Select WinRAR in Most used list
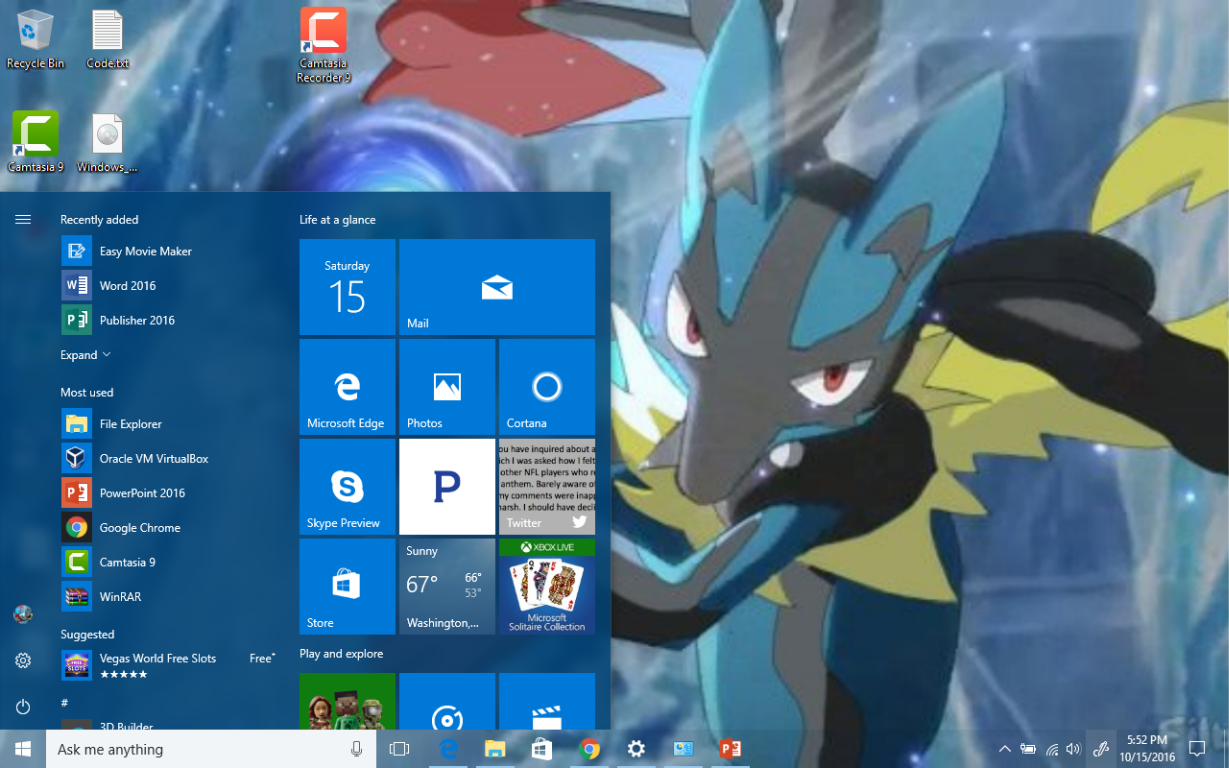The image size is (1229, 768). pos(119,597)
